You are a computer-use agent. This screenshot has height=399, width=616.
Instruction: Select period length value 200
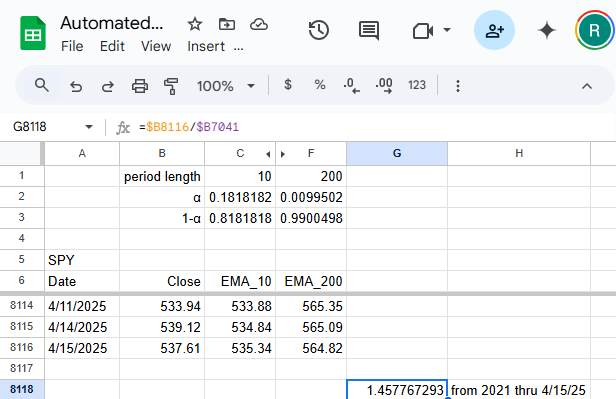click(x=311, y=176)
